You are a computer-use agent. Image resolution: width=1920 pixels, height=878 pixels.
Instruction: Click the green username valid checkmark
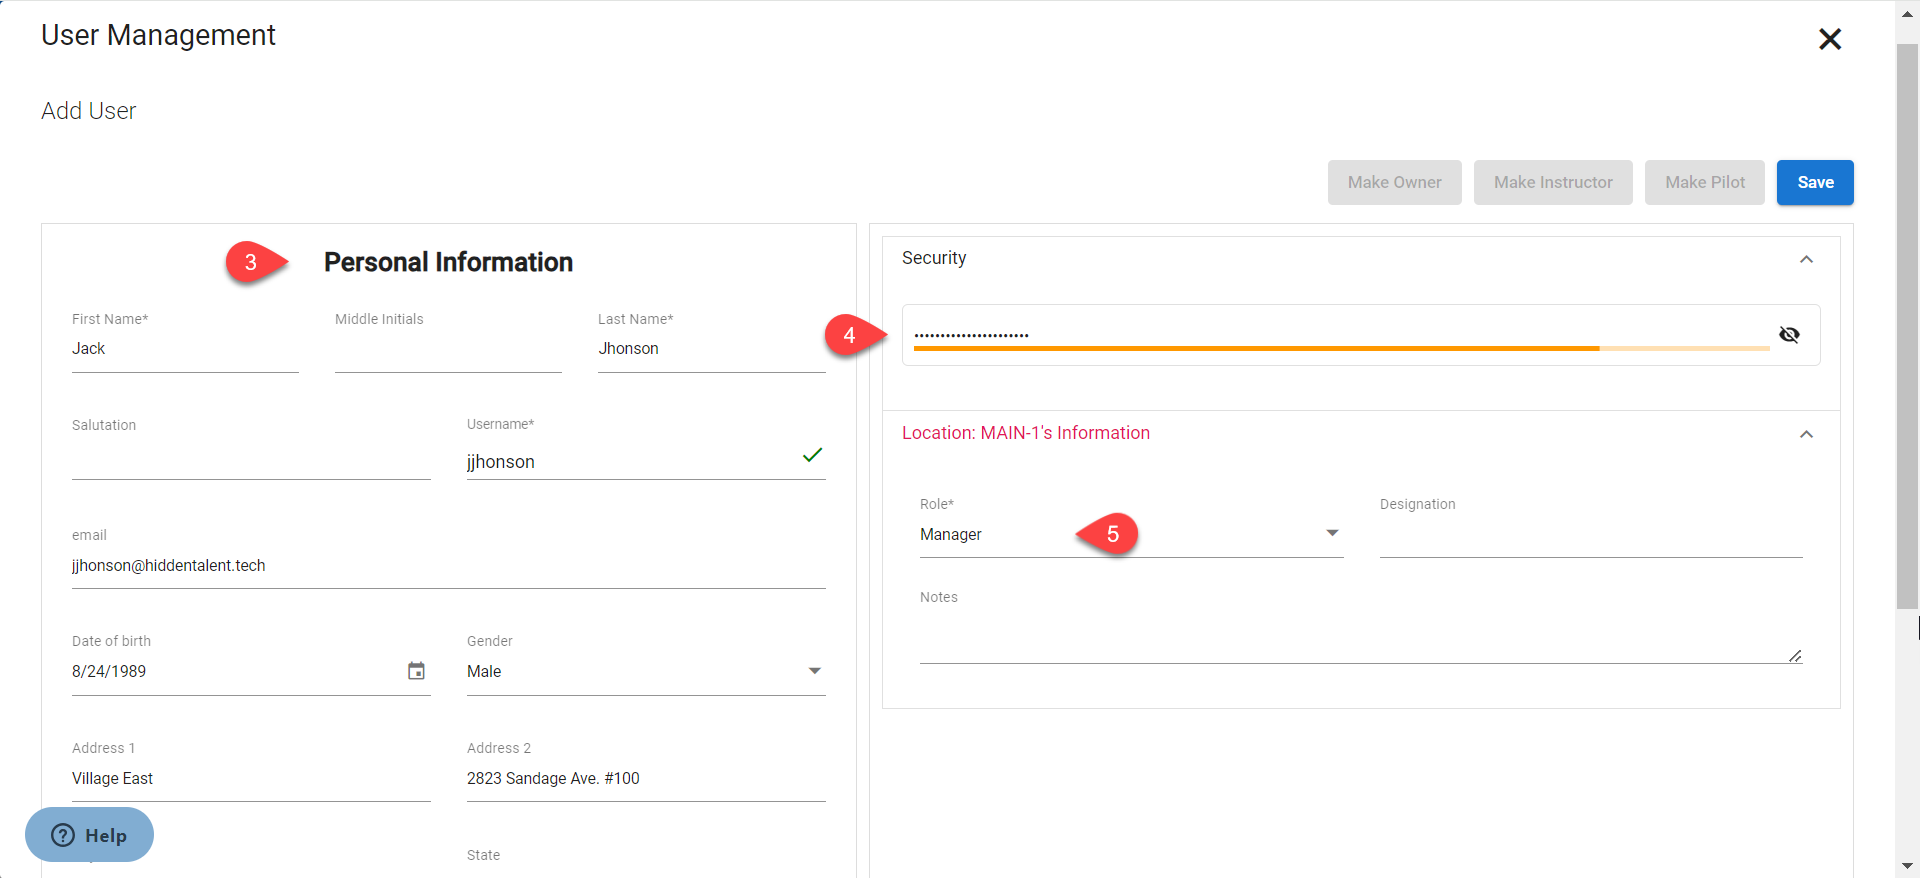[x=812, y=456]
